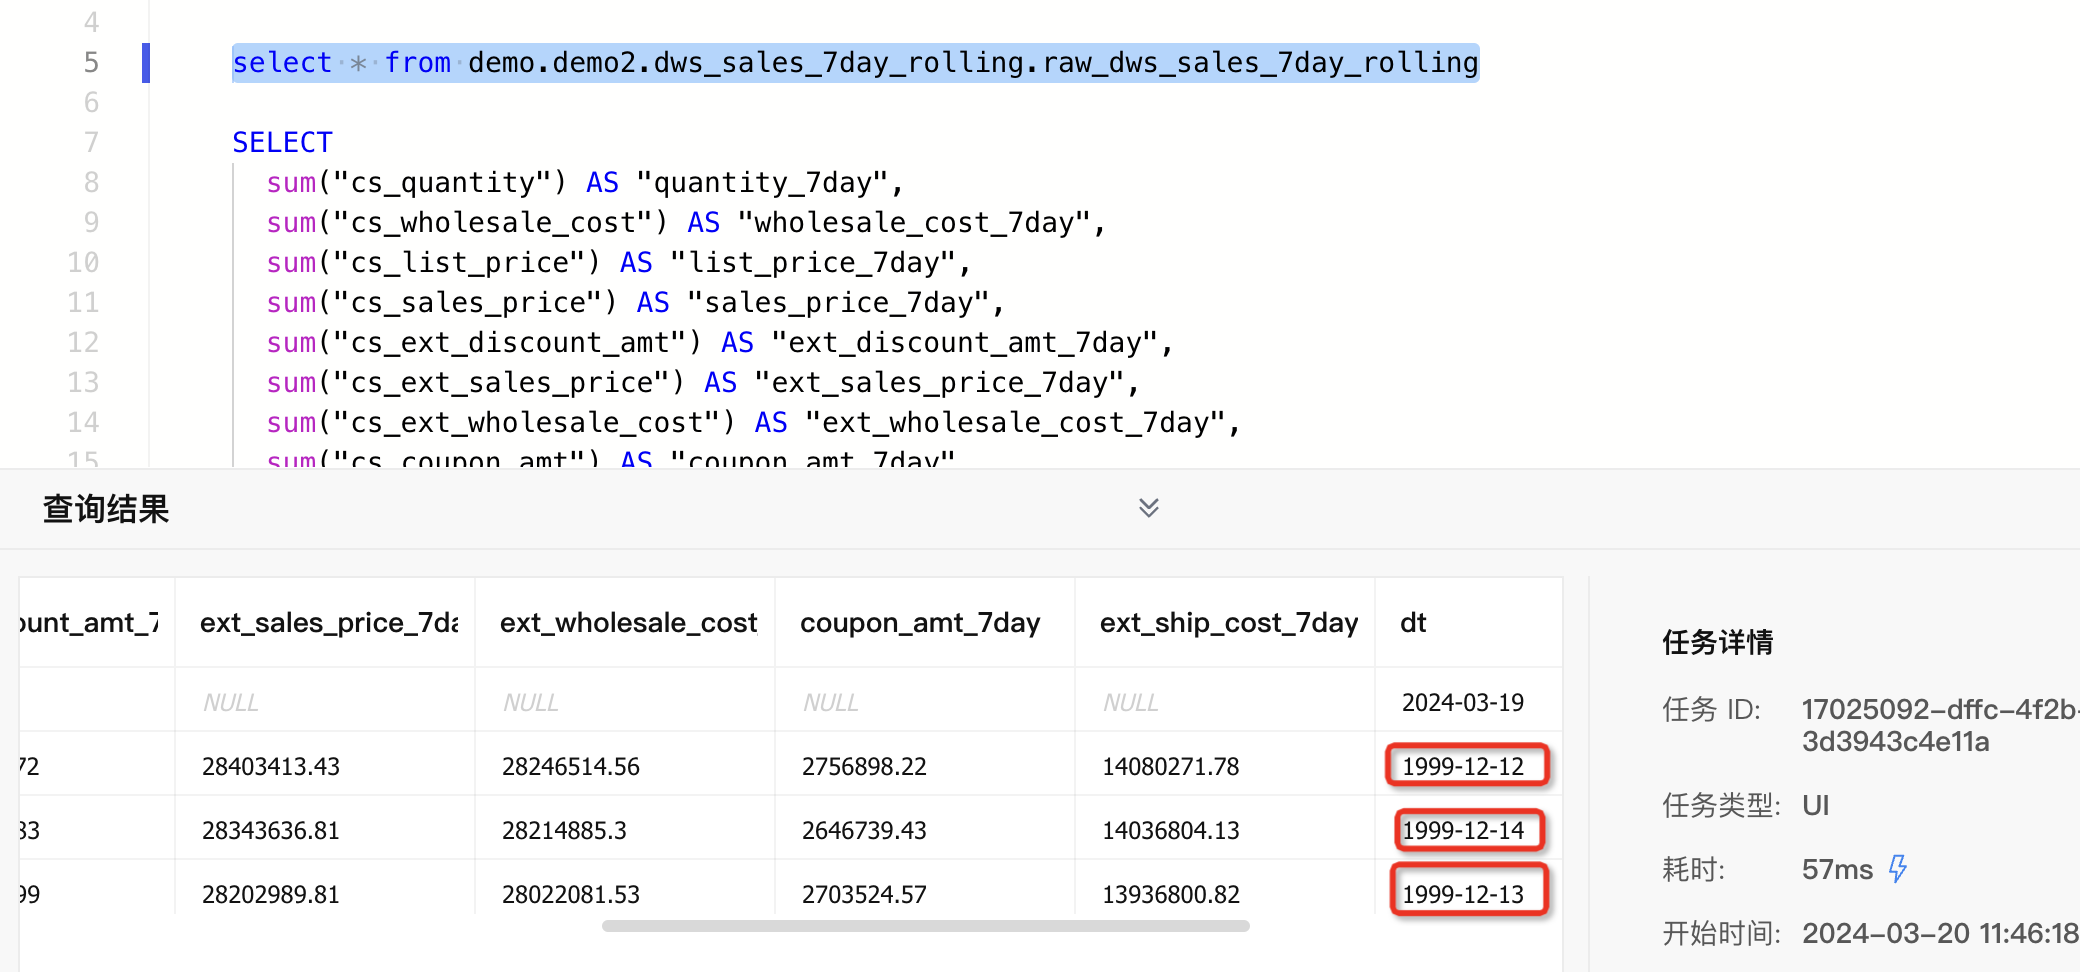Collapse the query results panel chevron
Viewport: 2080px width, 972px height.
(1148, 508)
